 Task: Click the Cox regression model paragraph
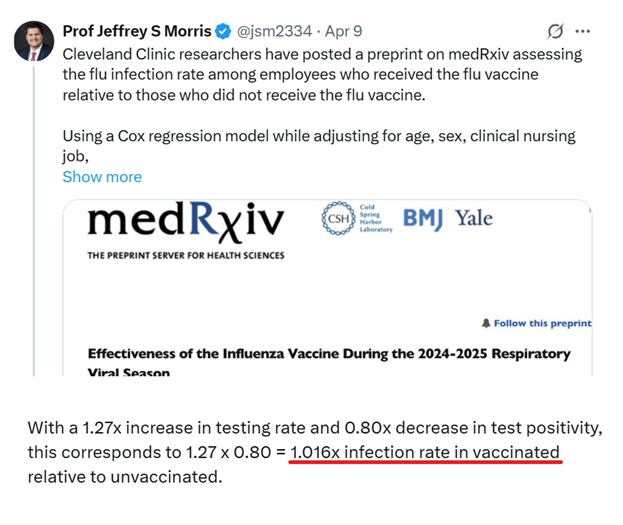(319, 146)
